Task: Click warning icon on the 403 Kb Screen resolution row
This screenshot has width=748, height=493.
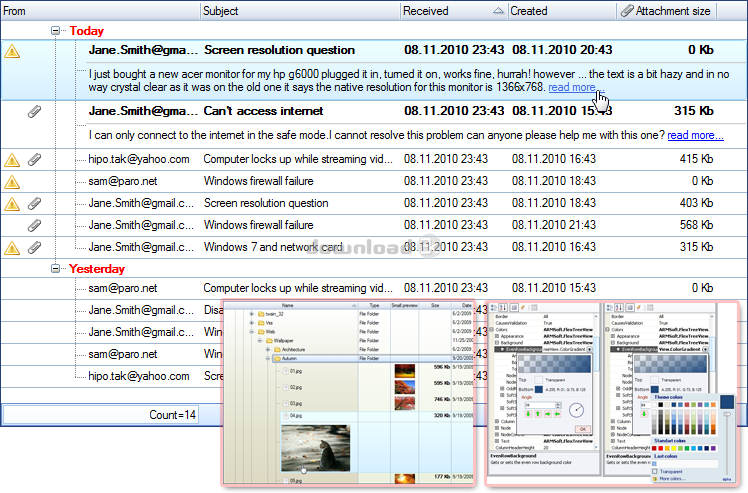Action: coord(12,203)
